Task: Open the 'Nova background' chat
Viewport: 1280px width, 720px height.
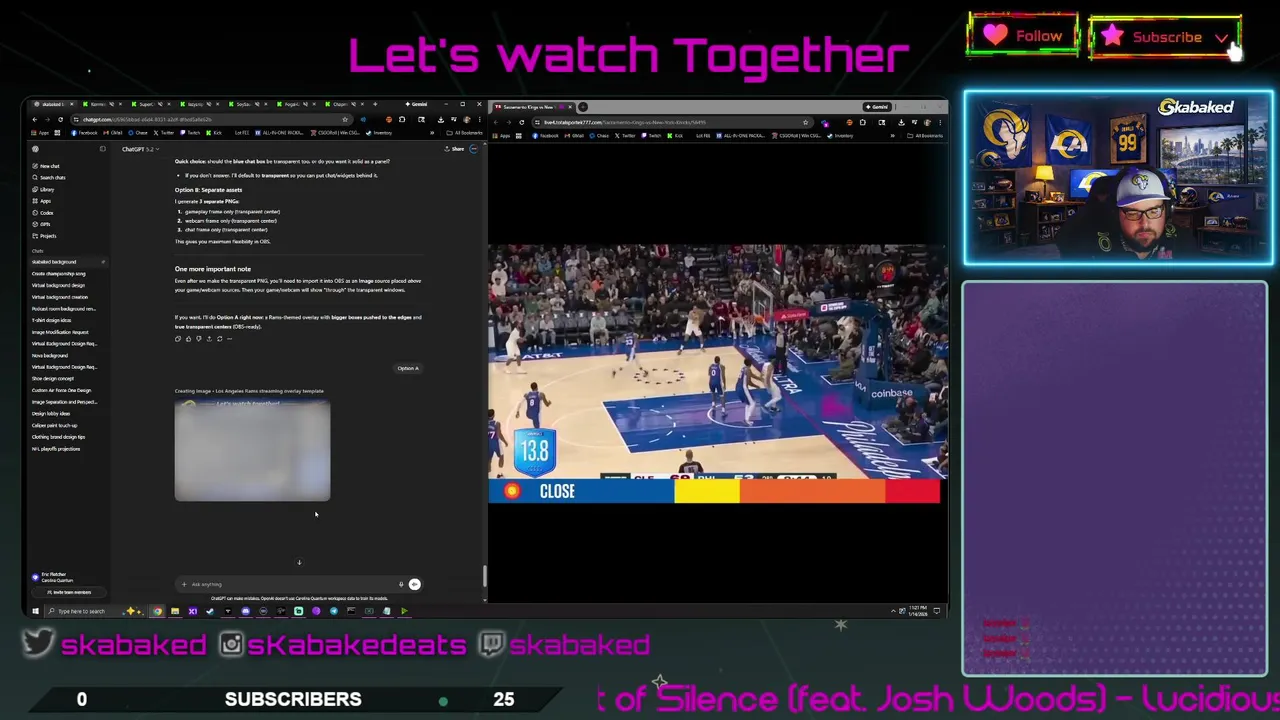Action: (50, 355)
